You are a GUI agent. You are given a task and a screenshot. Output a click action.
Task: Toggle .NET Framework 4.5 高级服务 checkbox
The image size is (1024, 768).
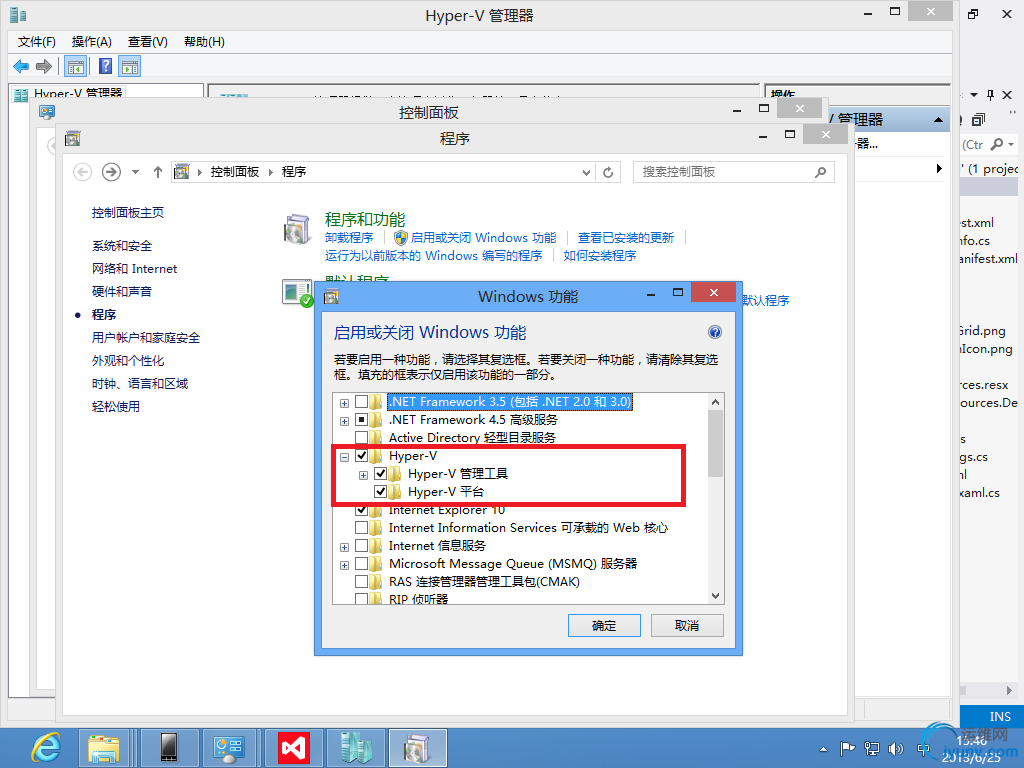coord(361,419)
